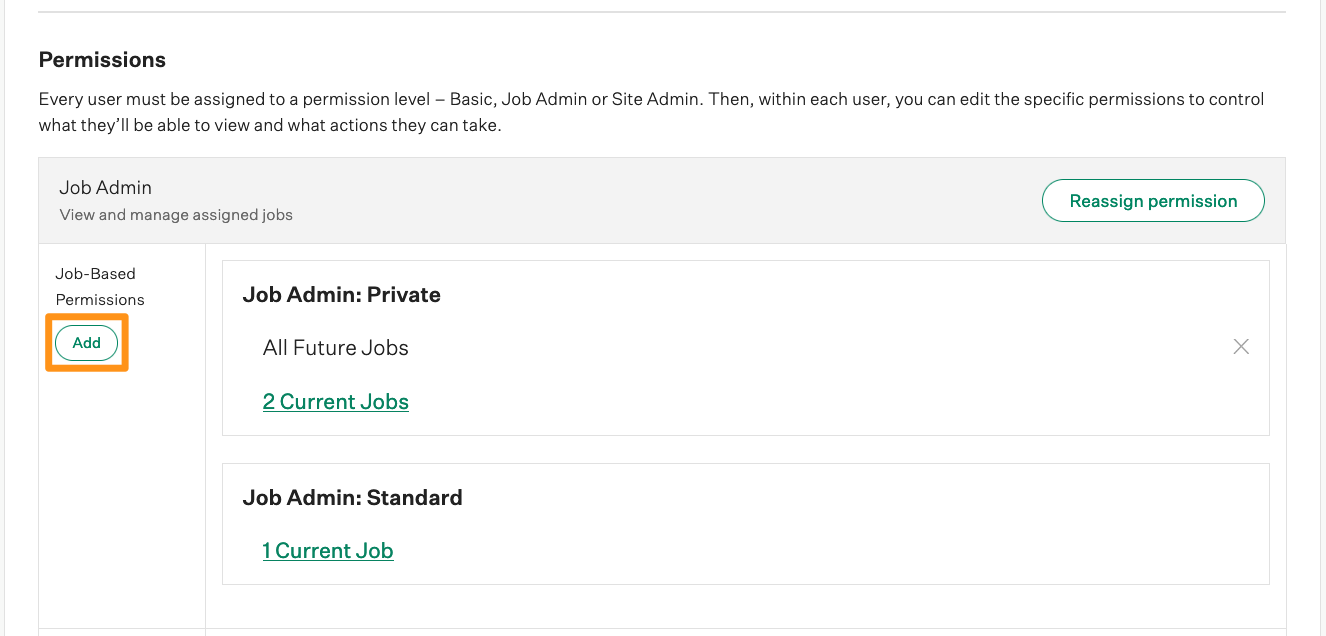Viewport: 1326px width, 636px height.
Task: View the 1 Current Job under Standard
Action: (327, 550)
